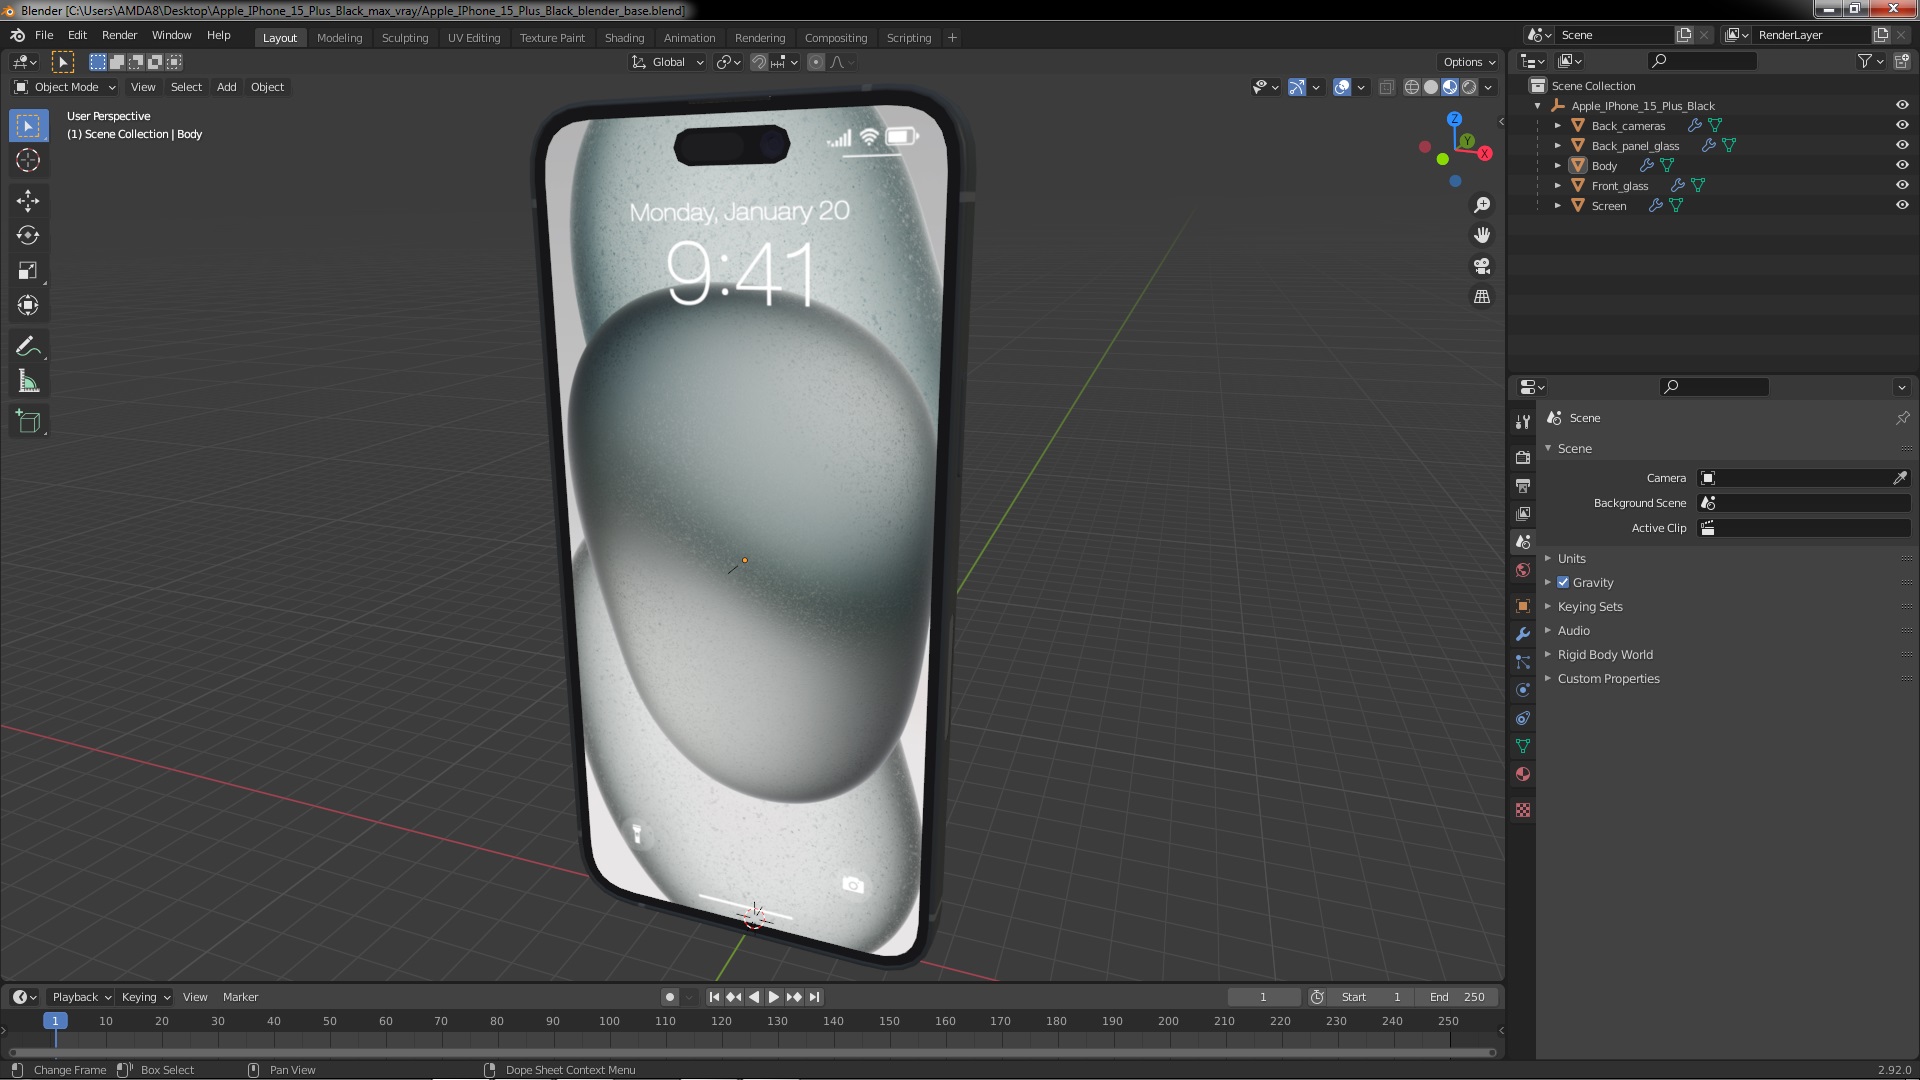Open the Render menu

[119, 35]
